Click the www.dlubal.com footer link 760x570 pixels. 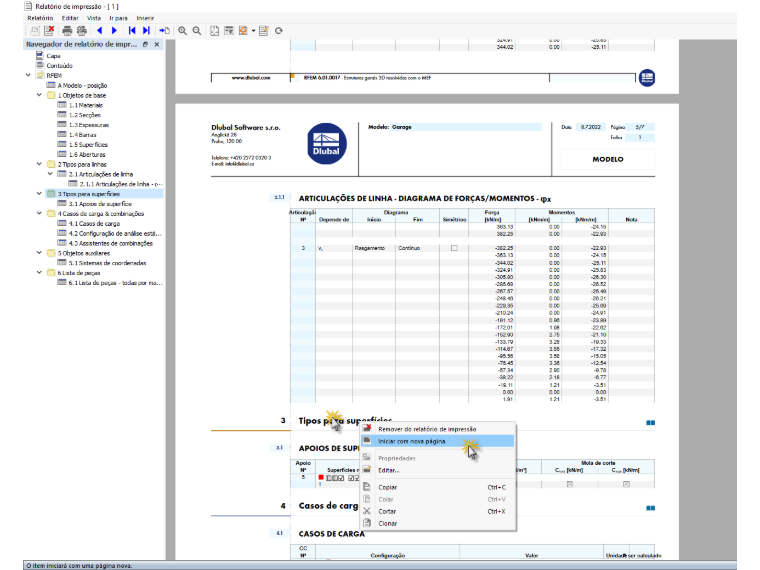pos(251,78)
